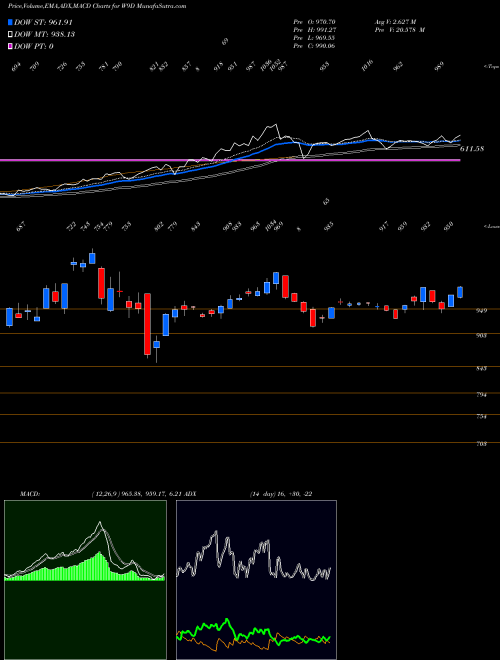Click the Pre V: 20.578 M value
Screen dimensions: 500x660
coord(399,30)
